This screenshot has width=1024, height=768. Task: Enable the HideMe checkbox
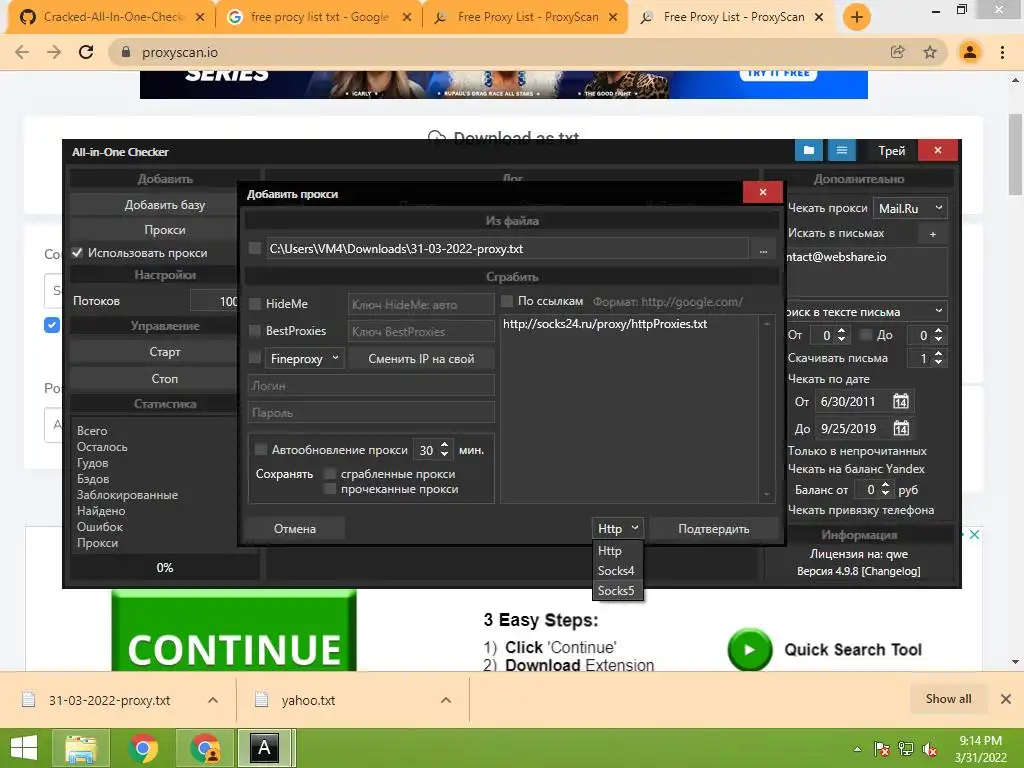(255, 304)
